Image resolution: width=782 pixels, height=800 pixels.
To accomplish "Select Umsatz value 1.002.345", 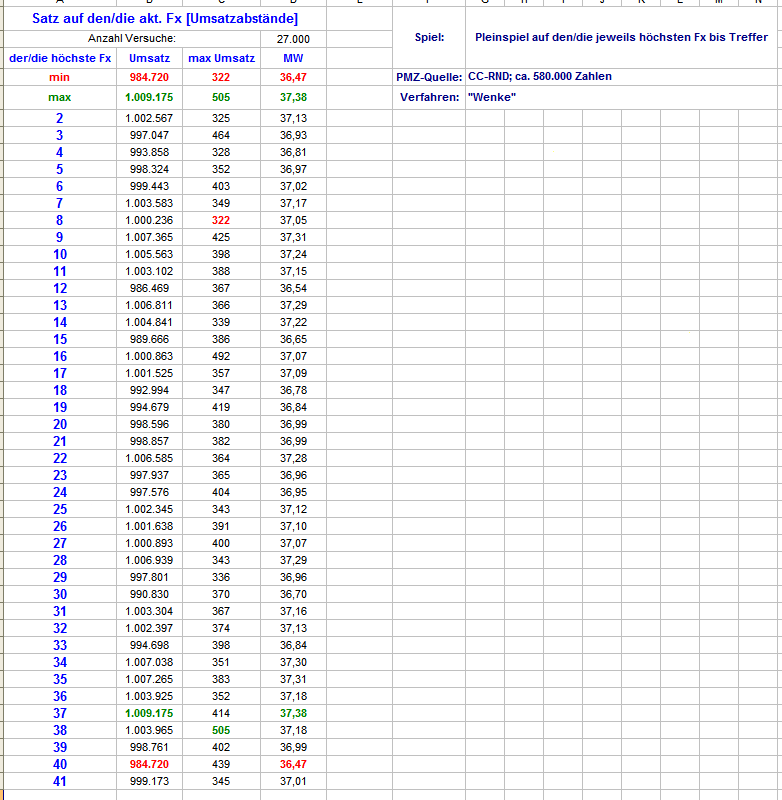I will pyautogui.click(x=149, y=509).
